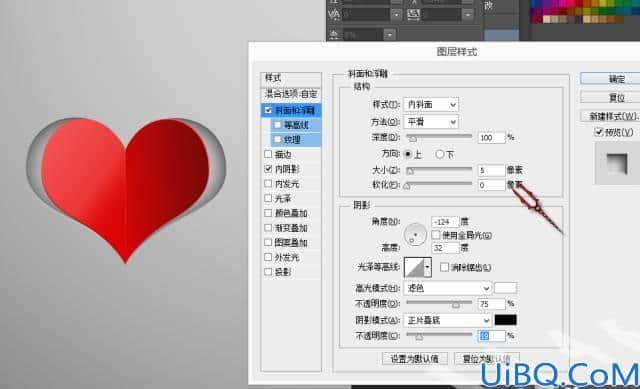Viewport: 640px width, 389px height.
Task: Click the 复位 button
Action: (x=610, y=98)
